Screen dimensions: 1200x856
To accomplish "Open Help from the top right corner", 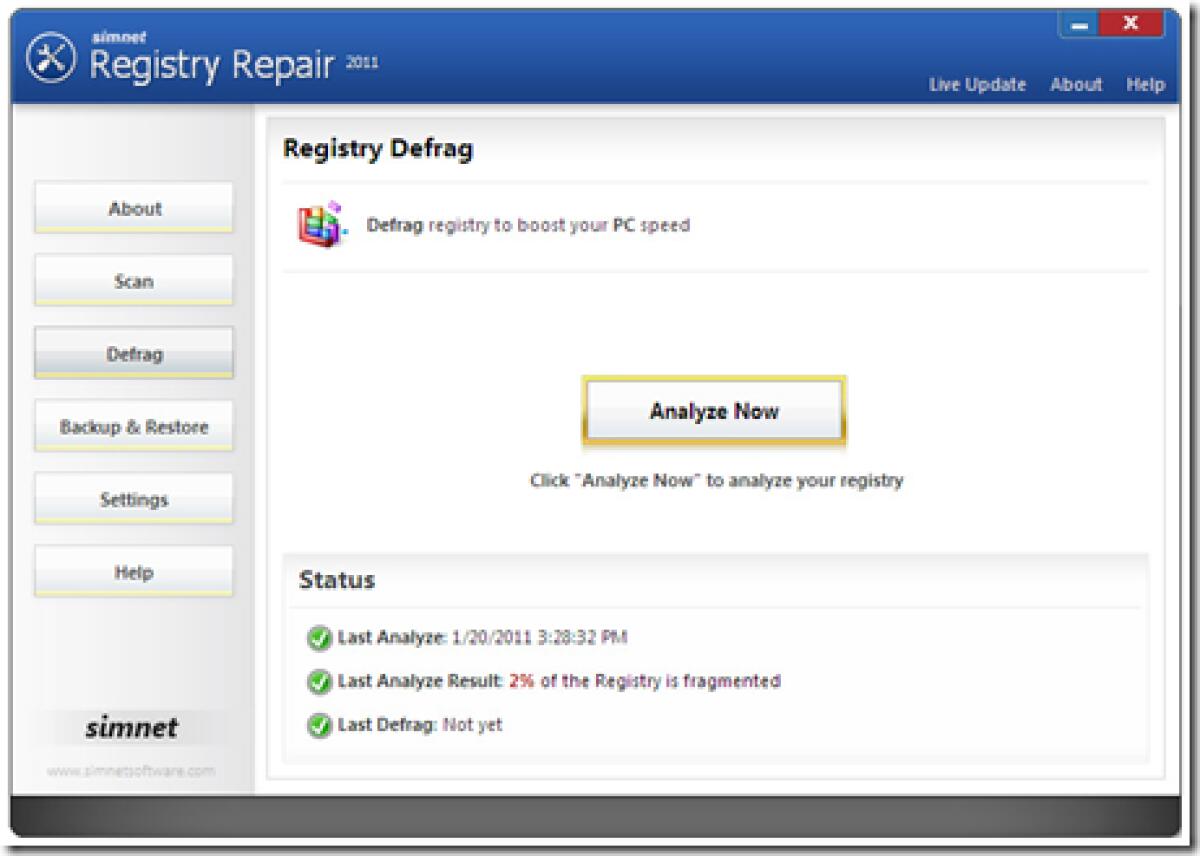I will click(1146, 85).
